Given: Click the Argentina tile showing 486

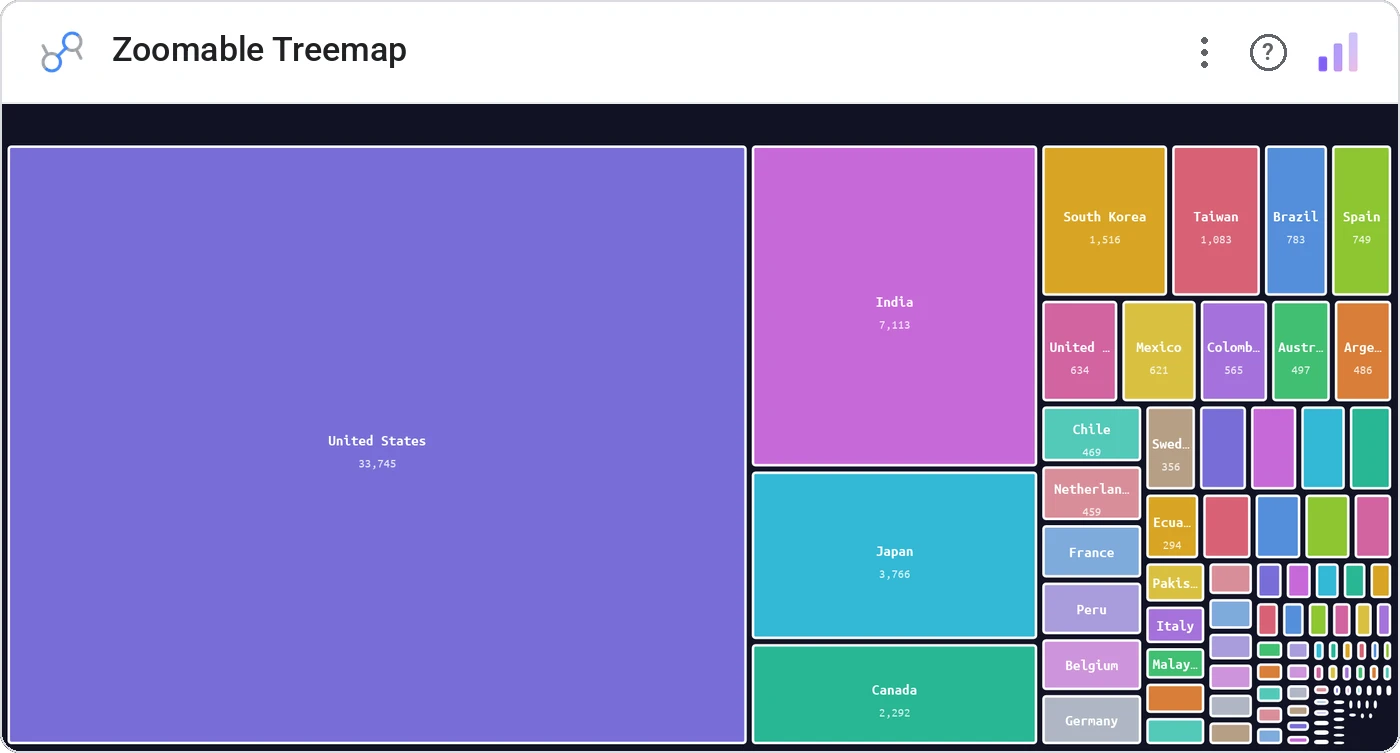Looking at the screenshot, I should [x=1363, y=351].
